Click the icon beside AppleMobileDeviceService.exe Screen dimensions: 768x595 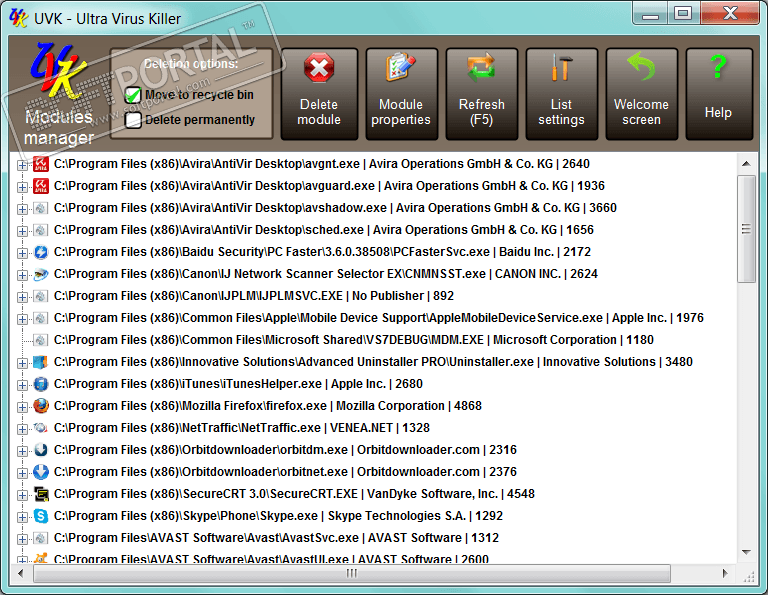tap(41, 318)
